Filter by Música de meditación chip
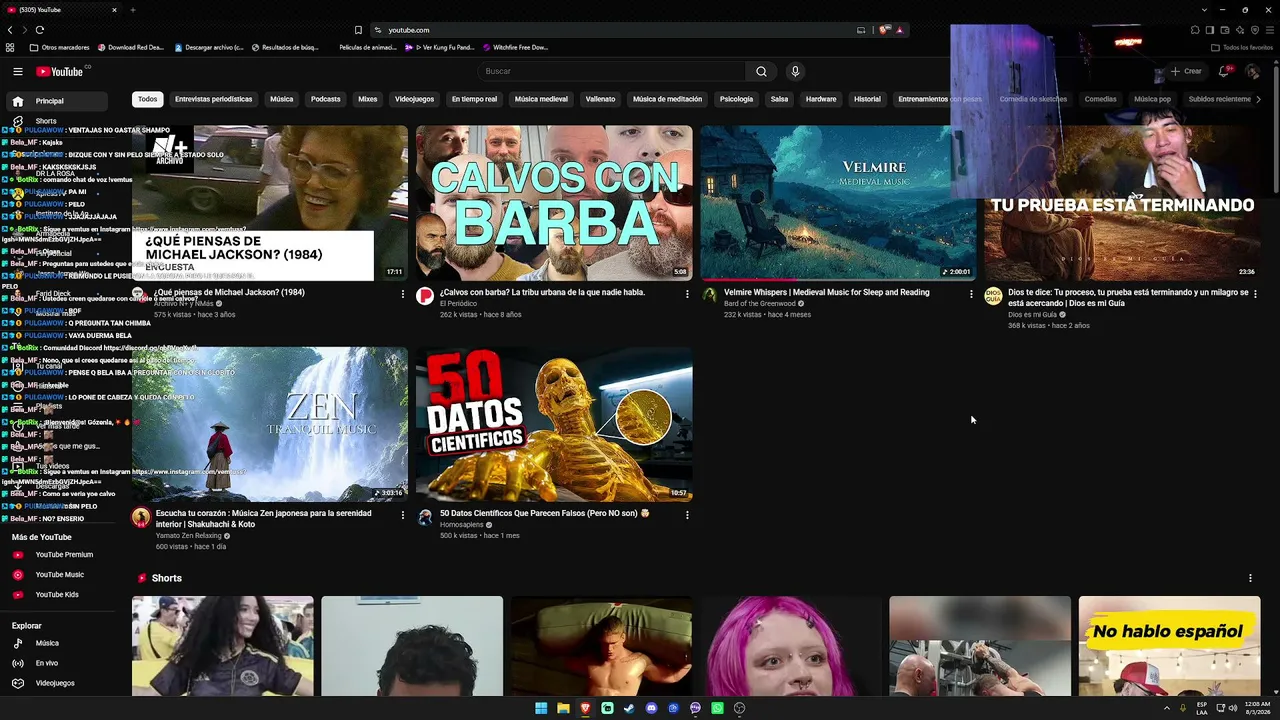1280x720 pixels. [x=667, y=99]
